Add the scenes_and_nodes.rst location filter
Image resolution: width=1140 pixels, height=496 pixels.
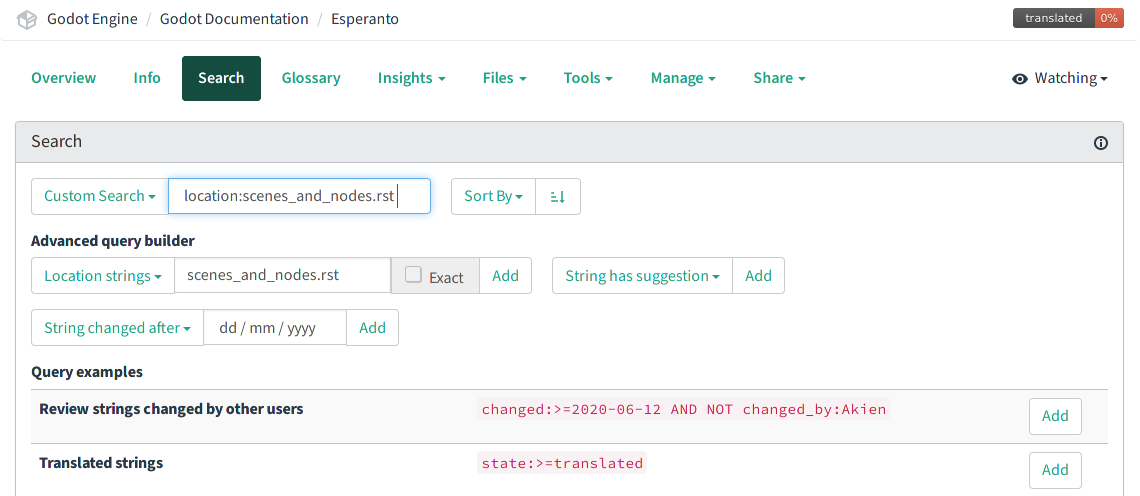505,276
